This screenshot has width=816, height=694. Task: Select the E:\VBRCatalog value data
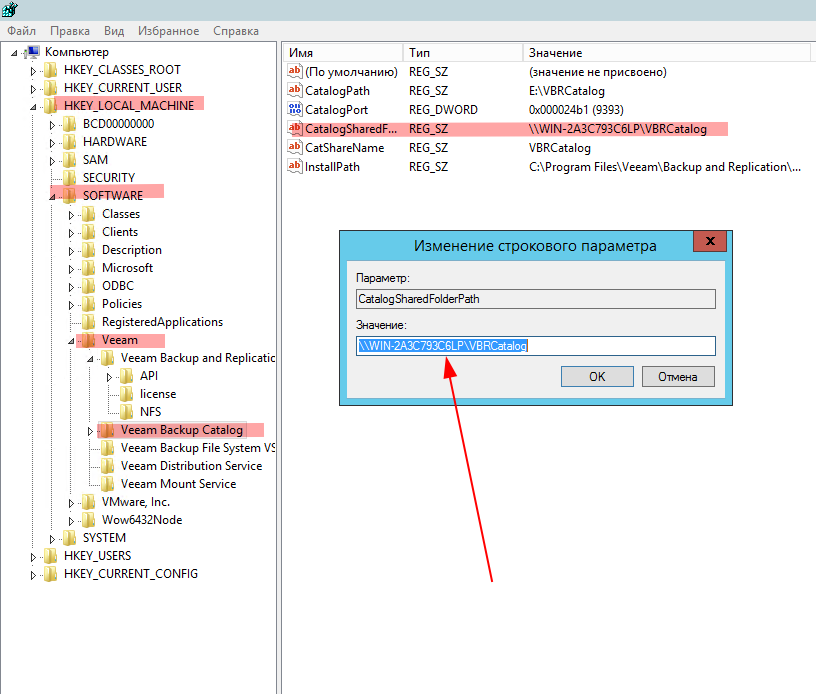567,91
